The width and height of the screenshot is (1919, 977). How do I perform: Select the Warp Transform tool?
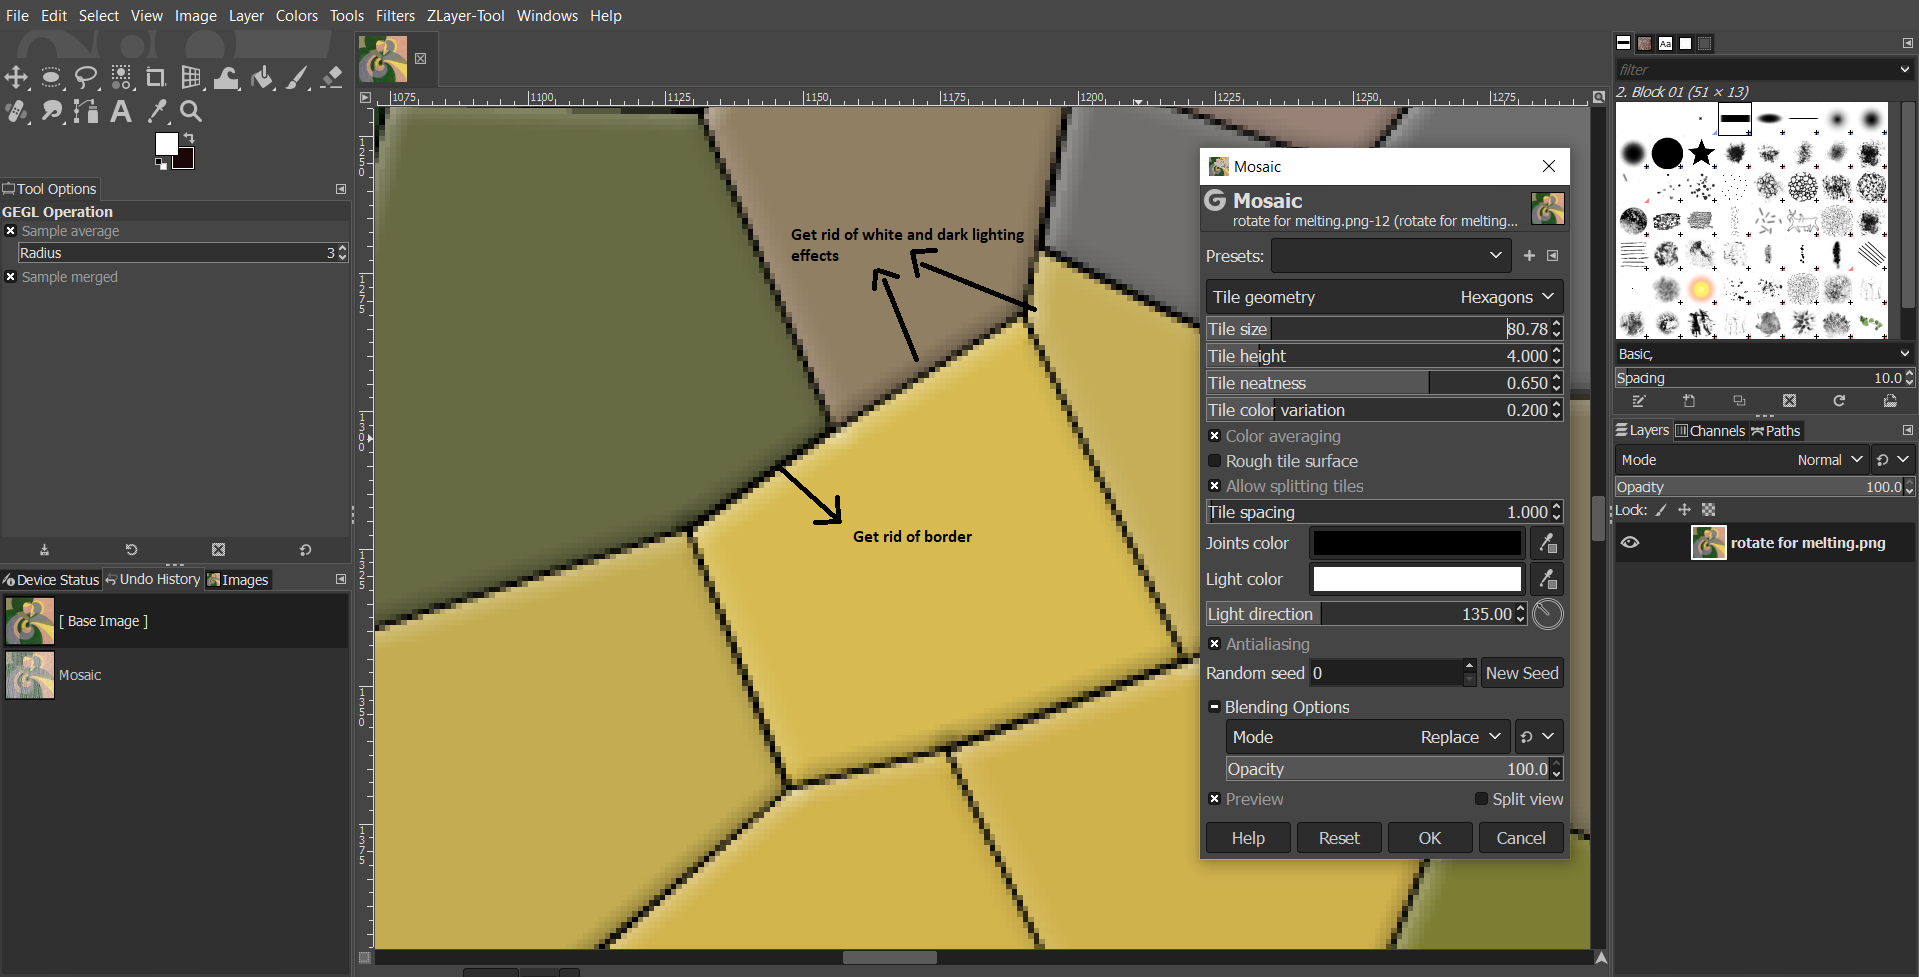pyautogui.click(x=227, y=77)
